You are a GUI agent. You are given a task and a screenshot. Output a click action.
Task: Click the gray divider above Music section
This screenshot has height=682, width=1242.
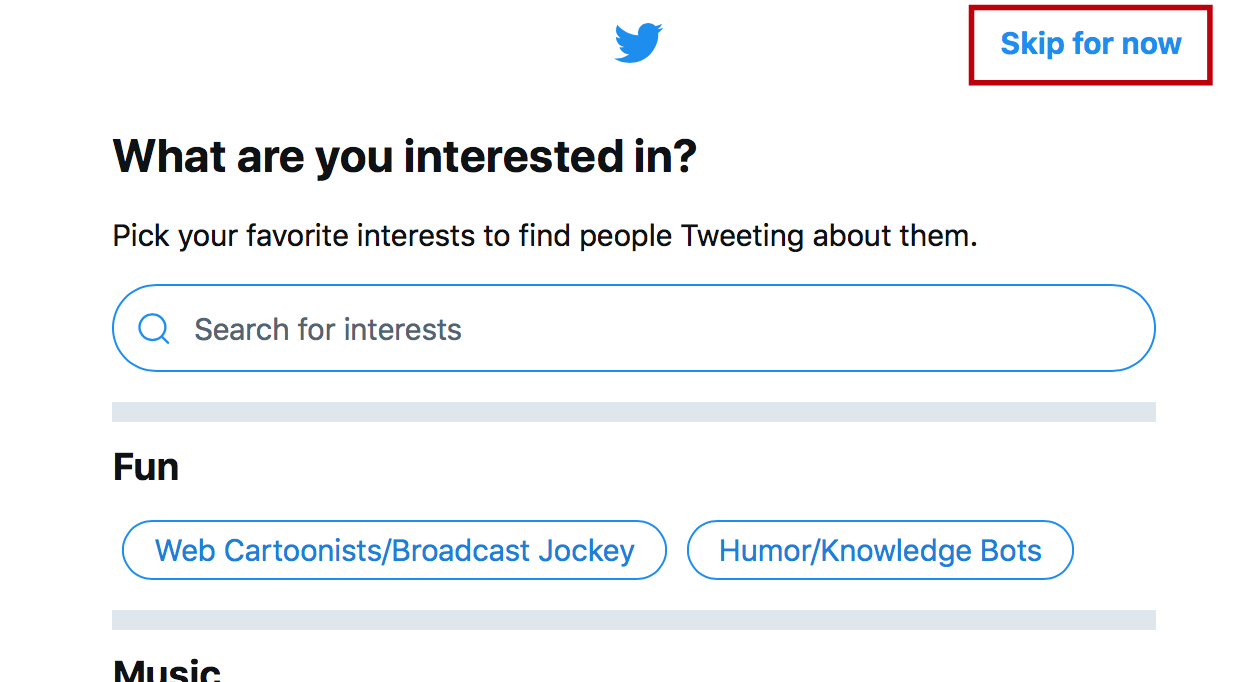pos(634,620)
